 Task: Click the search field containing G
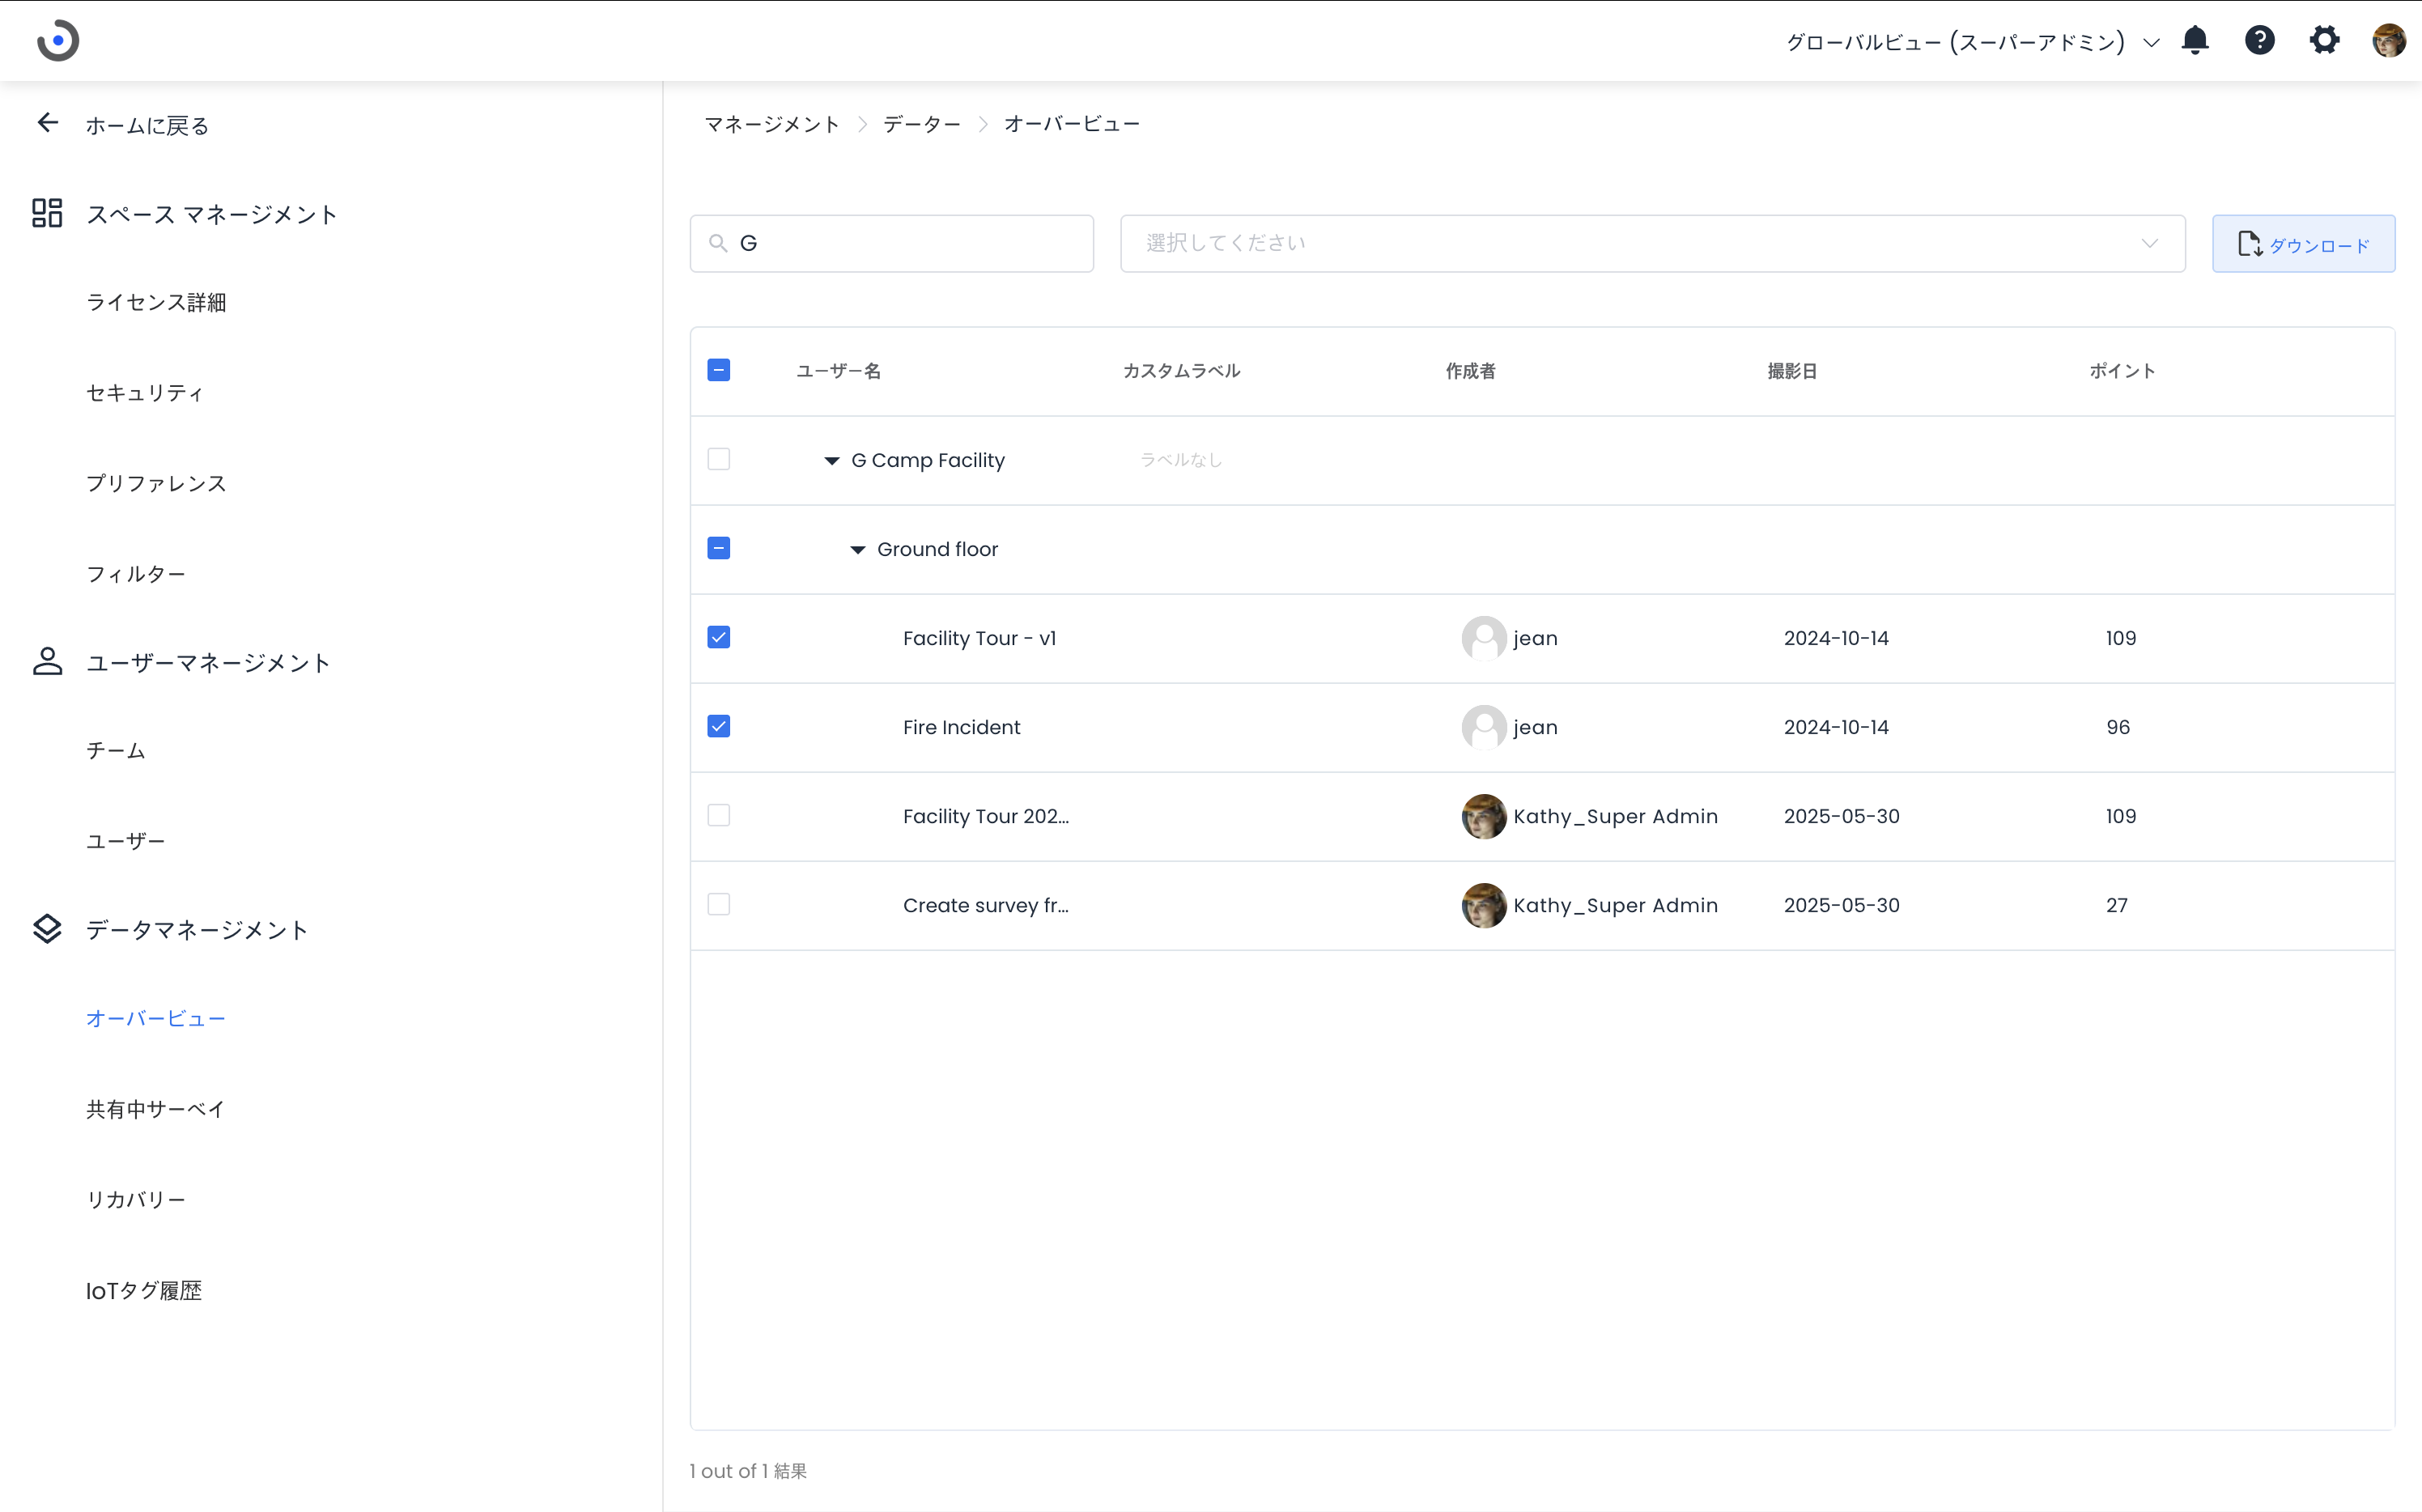[x=892, y=243]
